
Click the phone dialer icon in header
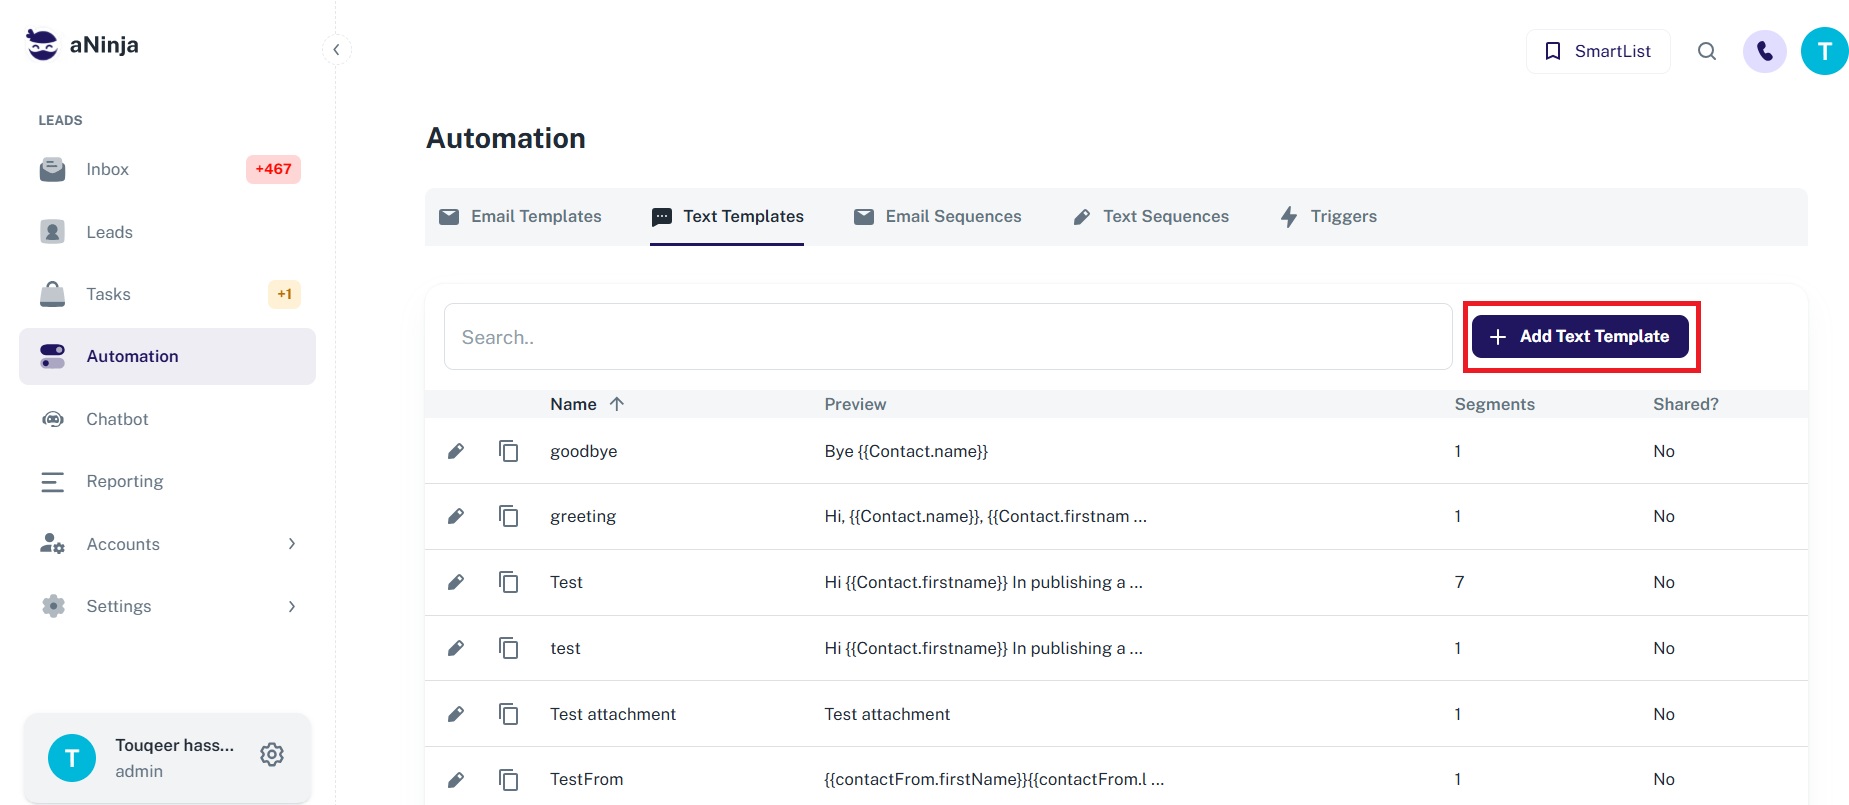1764,51
